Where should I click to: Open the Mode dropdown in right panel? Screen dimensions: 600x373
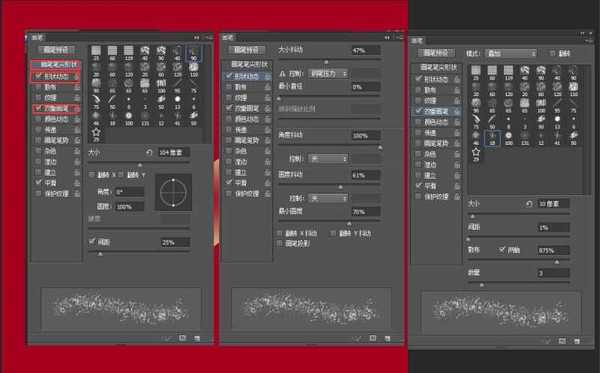(511, 53)
